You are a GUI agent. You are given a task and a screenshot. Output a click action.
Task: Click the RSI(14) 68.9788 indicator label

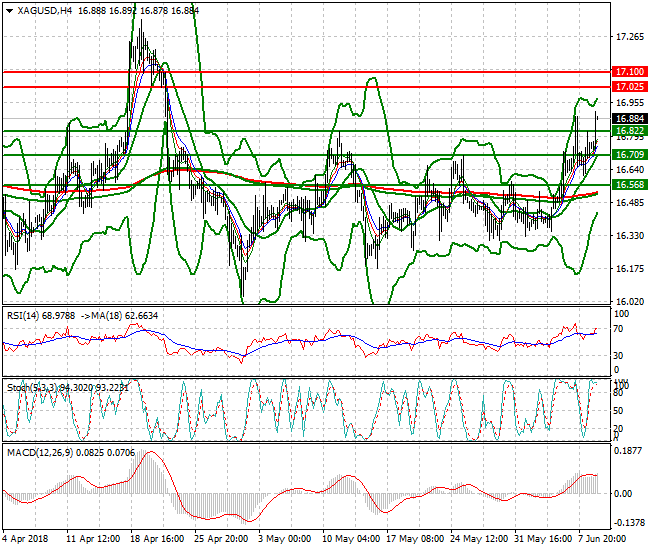point(41,316)
